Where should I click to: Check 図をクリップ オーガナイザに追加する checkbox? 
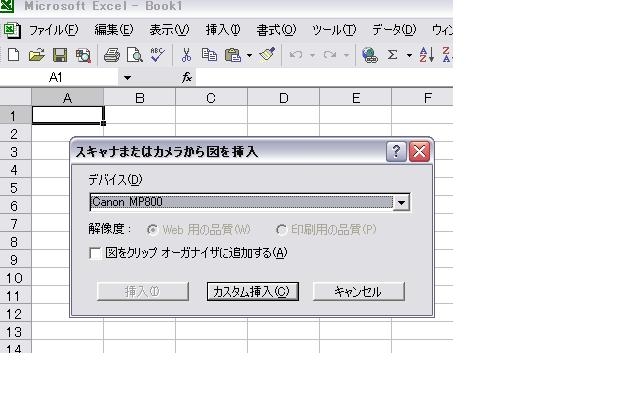[95, 253]
